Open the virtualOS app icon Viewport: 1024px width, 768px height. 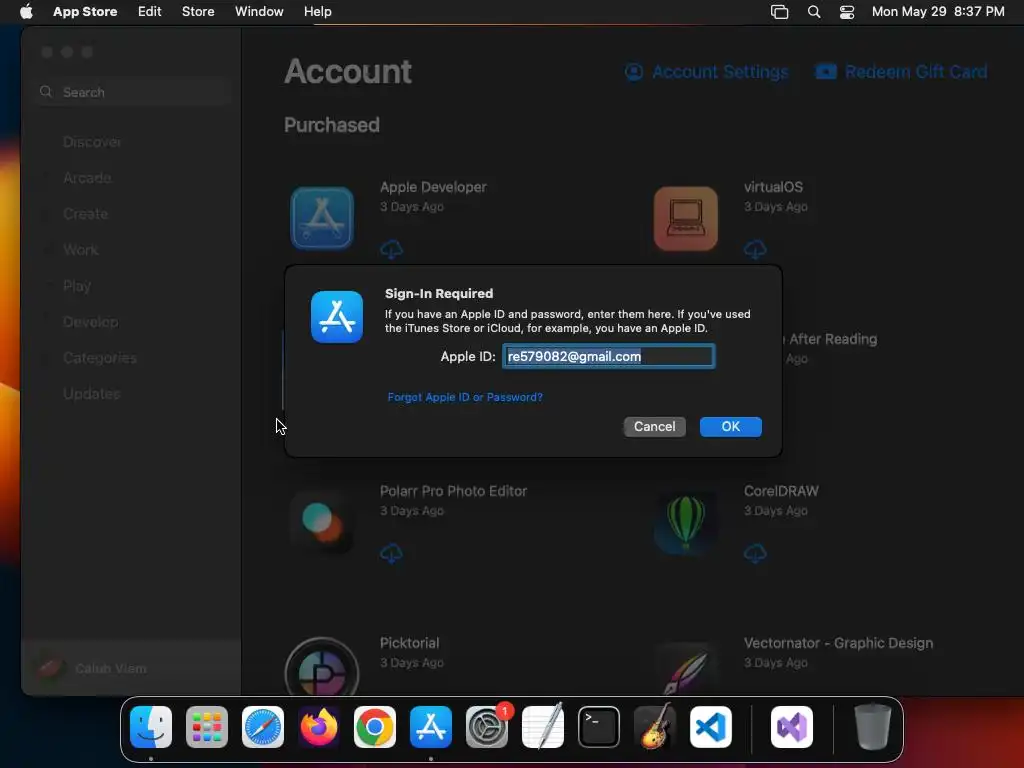[686, 219]
